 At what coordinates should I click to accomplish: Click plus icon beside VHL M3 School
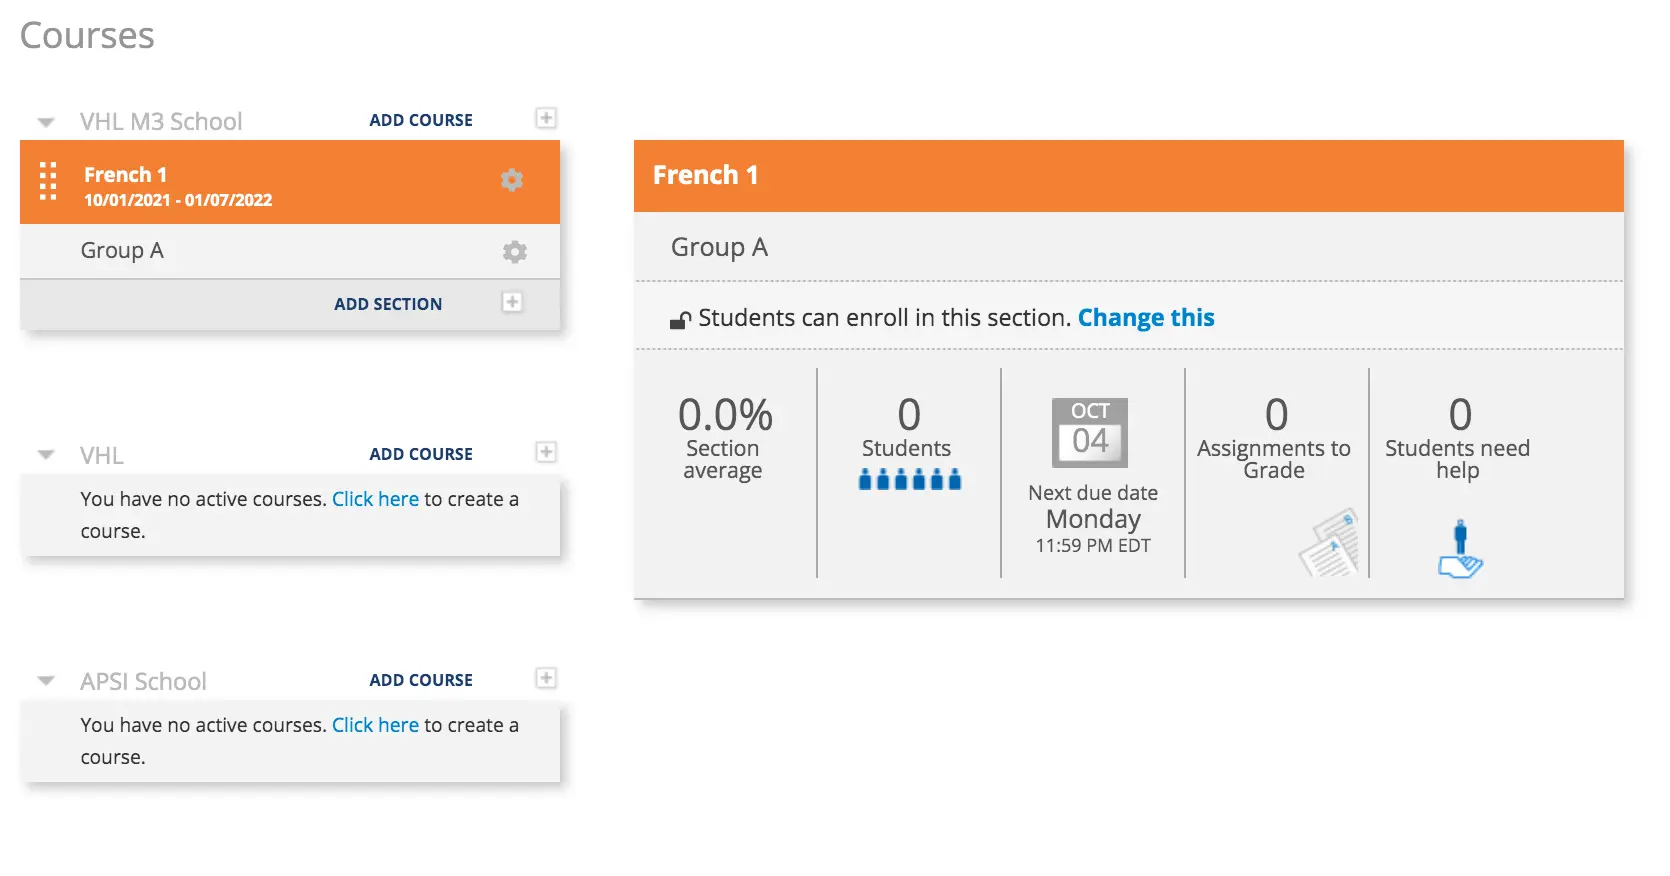[x=546, y=118]
